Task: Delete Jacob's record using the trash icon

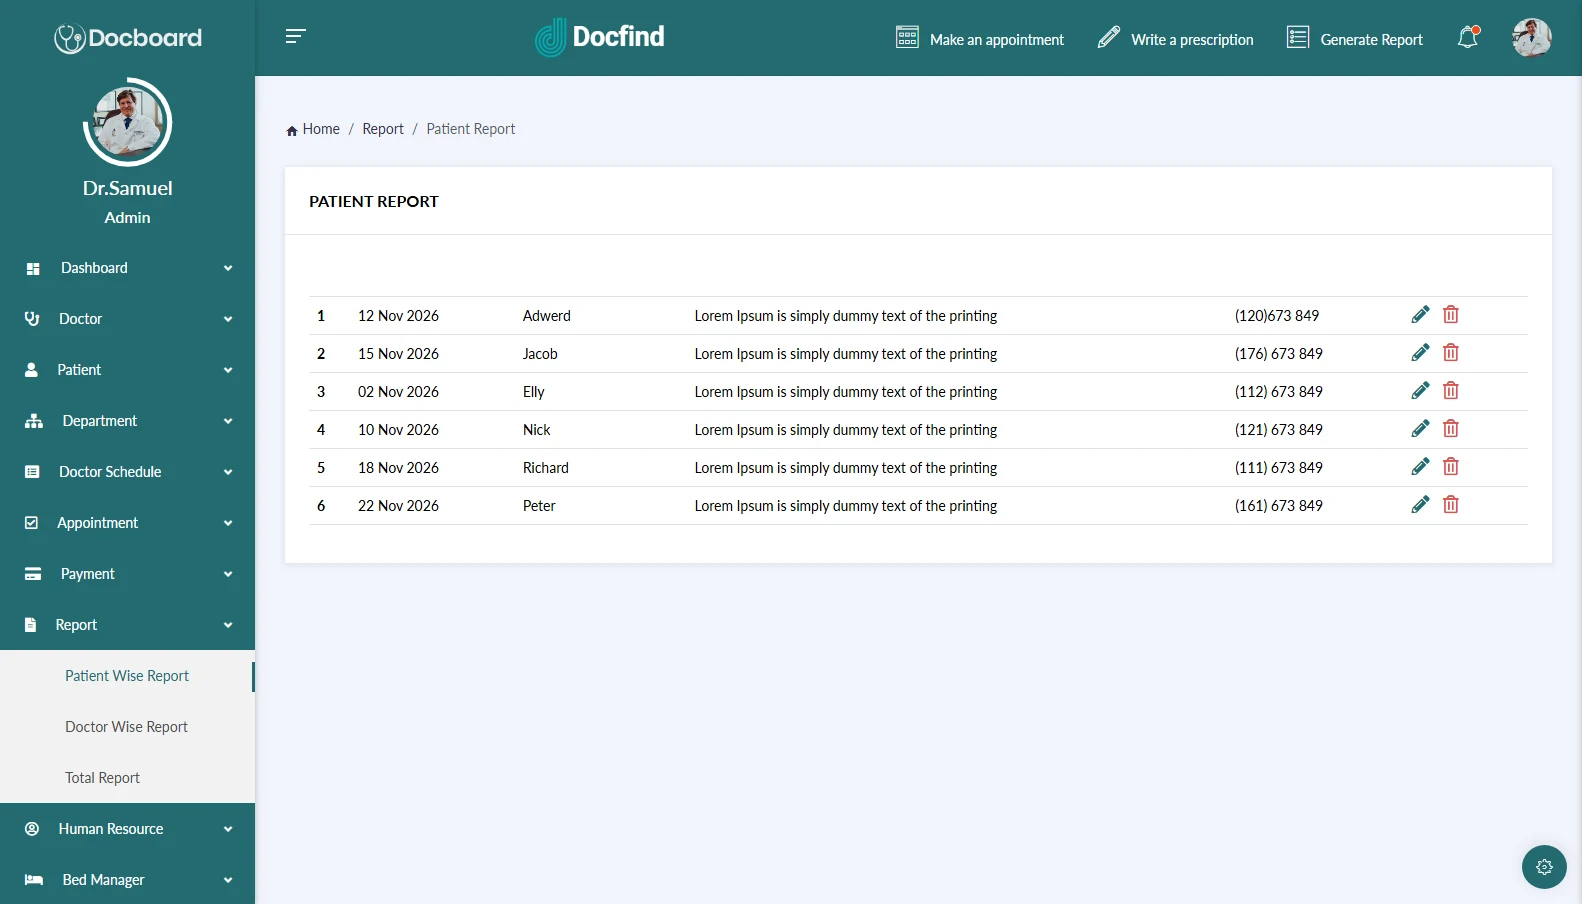Action: (1451, 353)
